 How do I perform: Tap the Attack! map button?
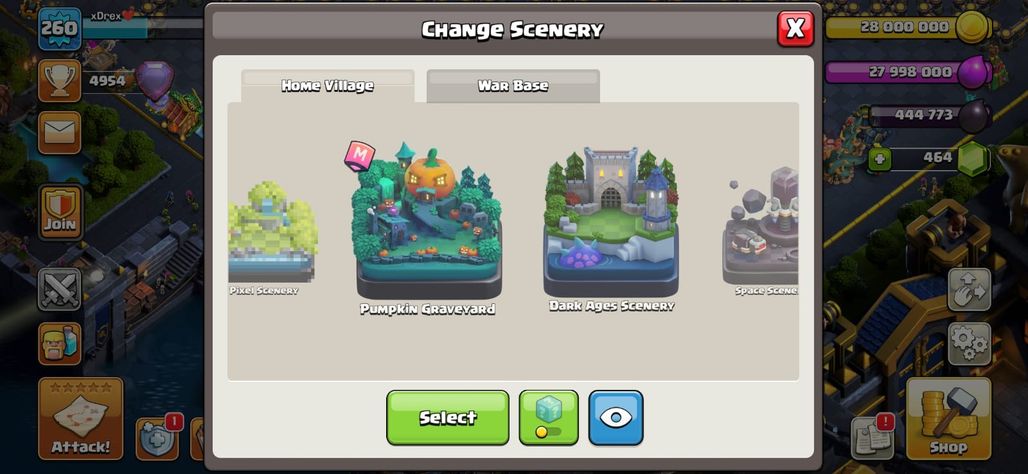pos(81,418)
